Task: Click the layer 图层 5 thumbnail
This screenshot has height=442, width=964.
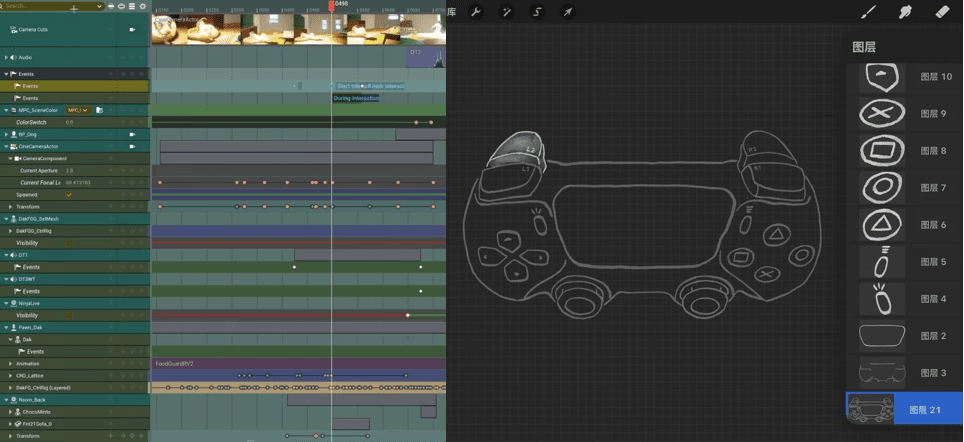Action: 882,262
